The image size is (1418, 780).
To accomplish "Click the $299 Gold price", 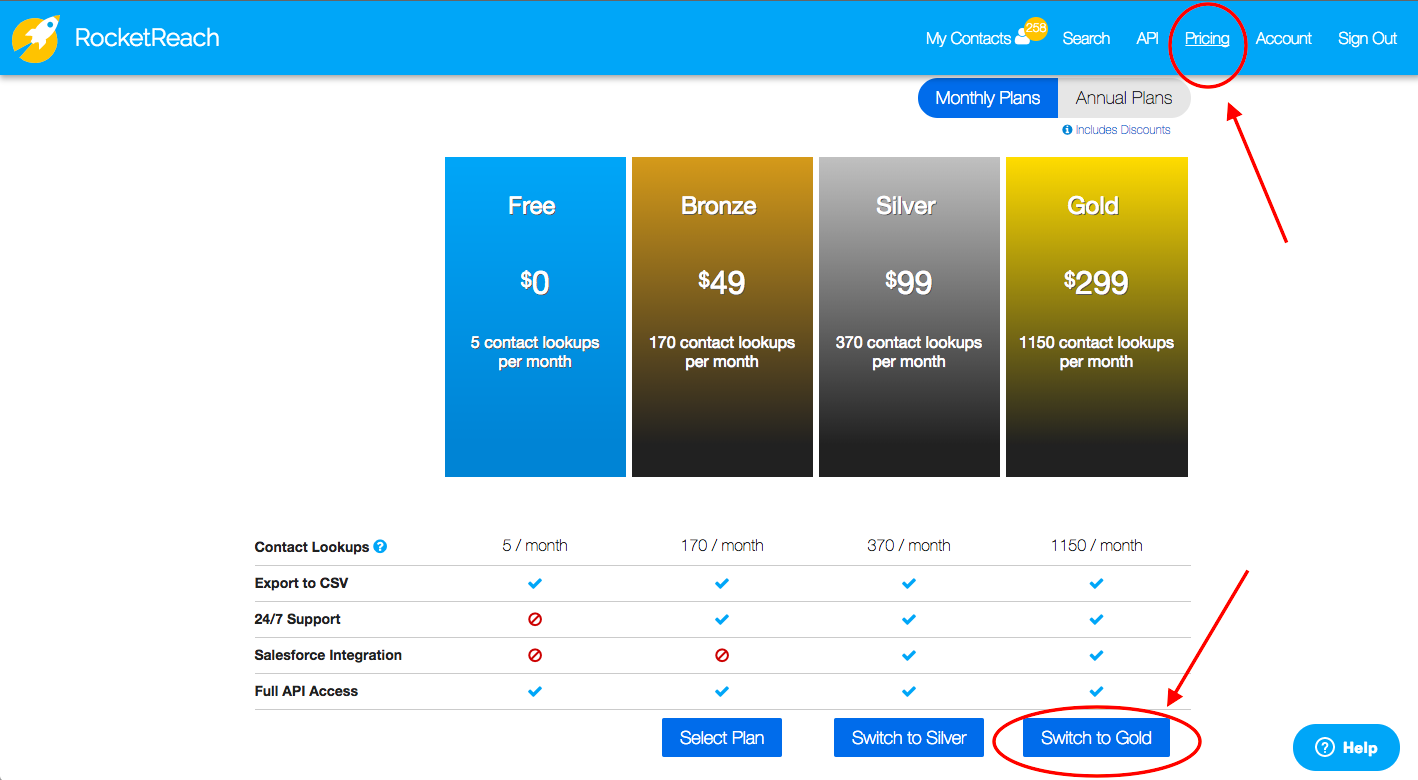I will point(1096,283).
